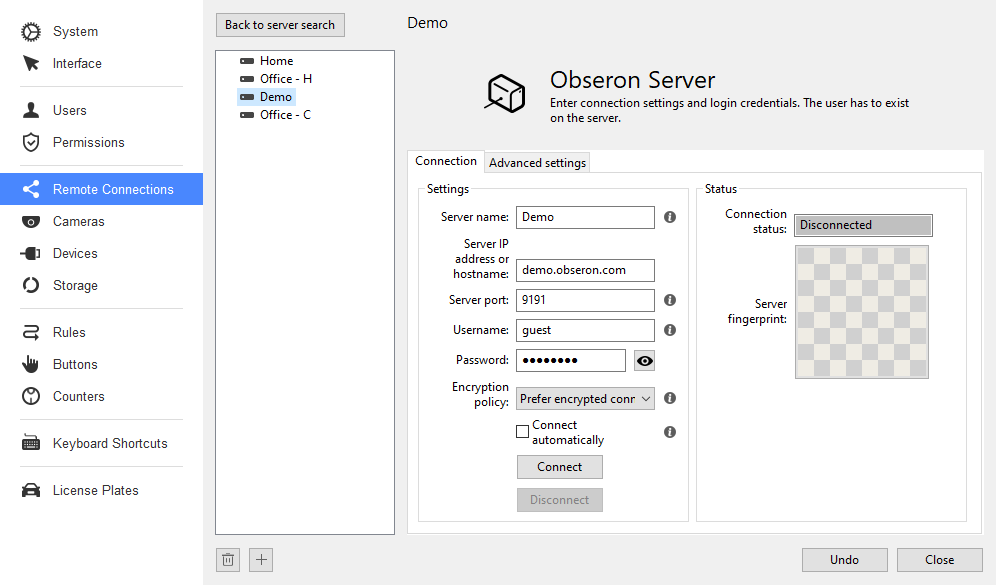Screen dimensions: 996x585
Task: Show info for Server name field
Action: coord(670,217)
